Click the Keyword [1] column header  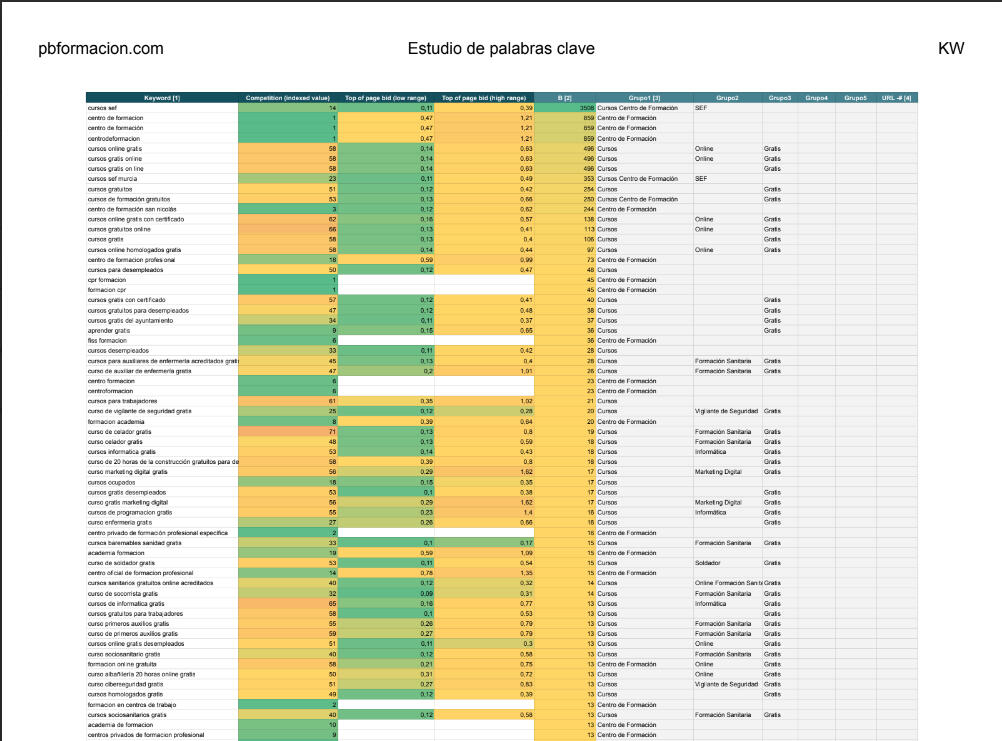pos(162,98)
